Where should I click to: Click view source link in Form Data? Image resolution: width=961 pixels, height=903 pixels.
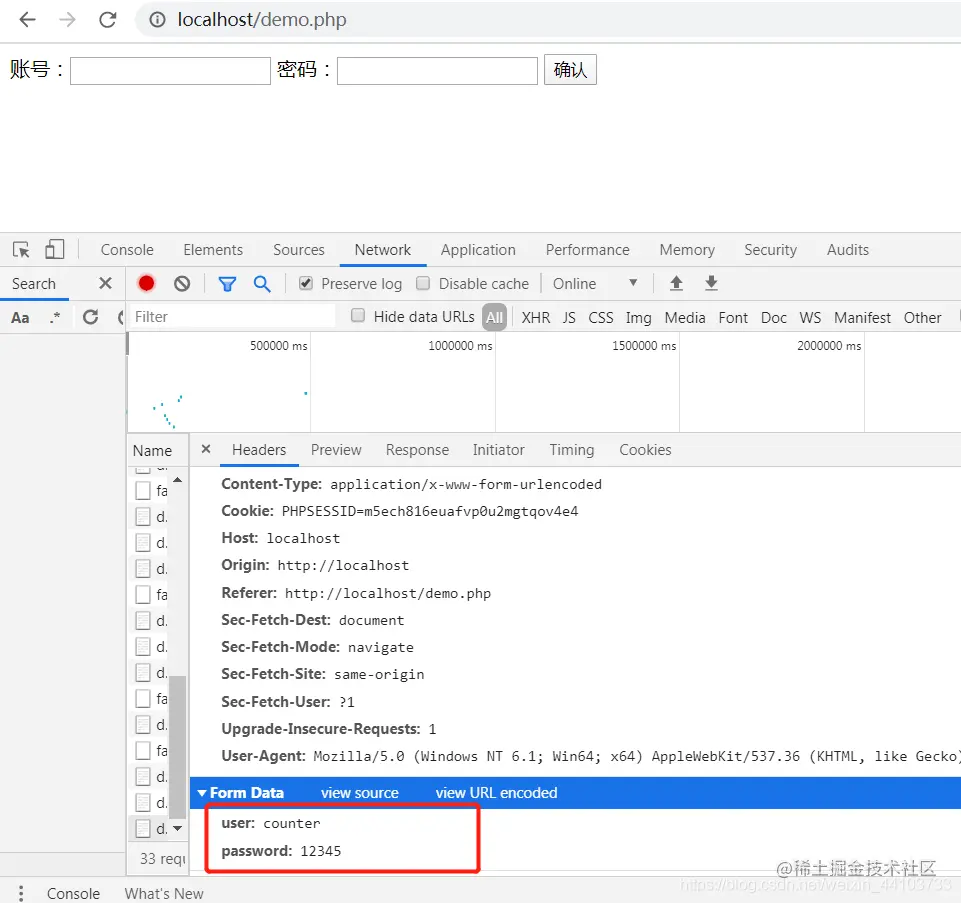coord(360,793)
